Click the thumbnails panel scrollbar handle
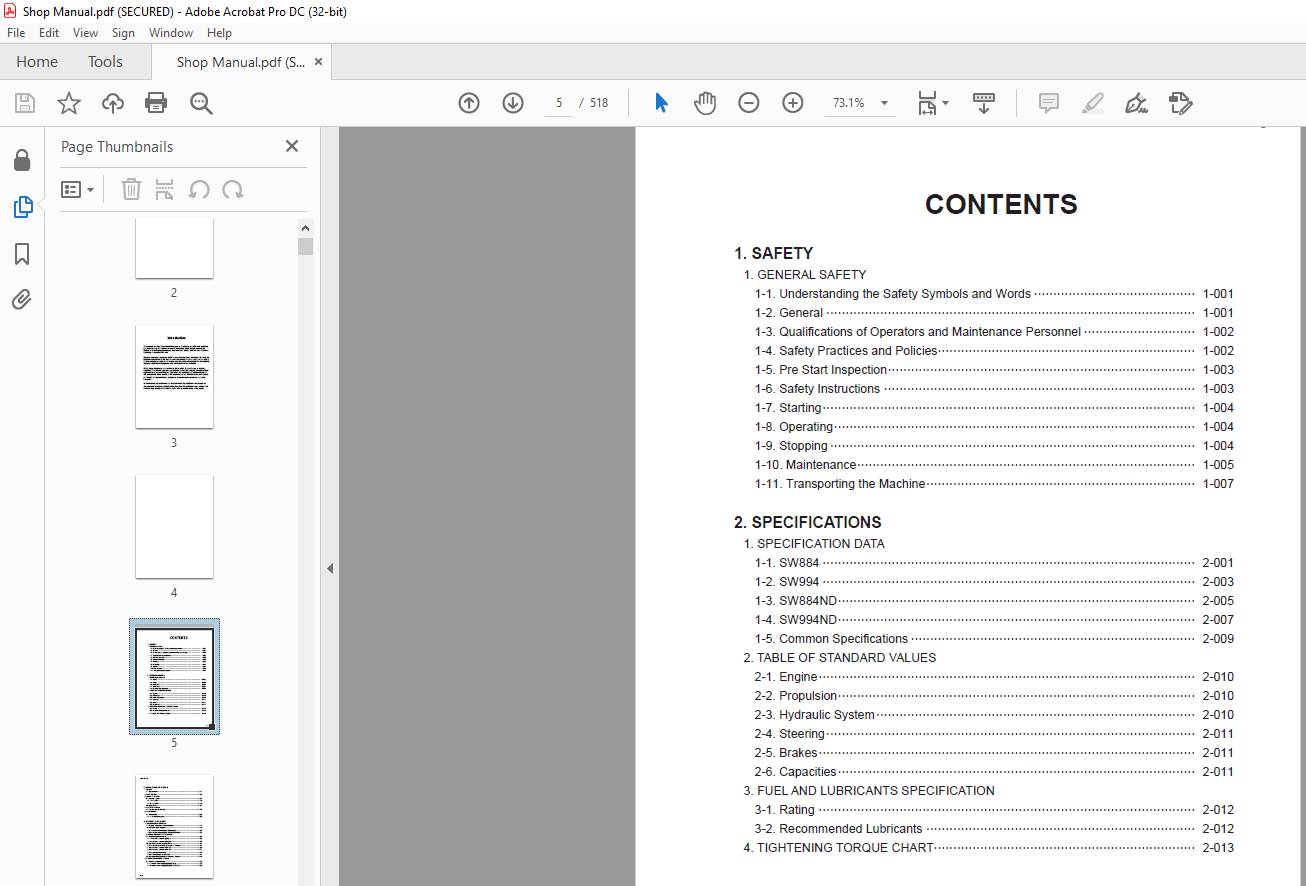The width and height of the screenshot is (1306, 886). click(306, 246)
